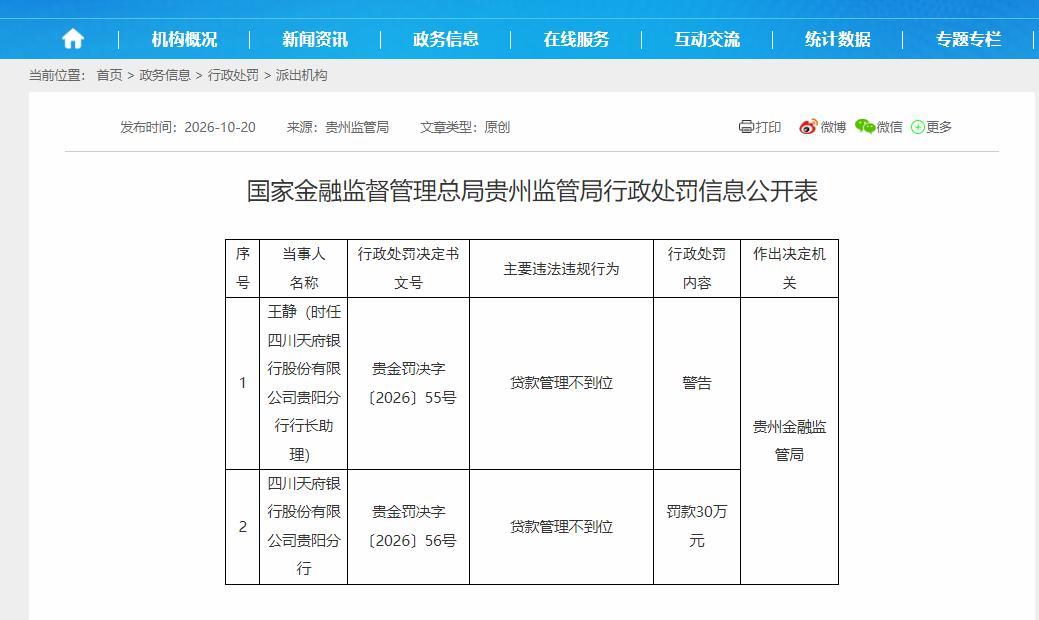Click the 政务信息 breadcrumb link
This screenshot has width=1039, height=620.
165,76
